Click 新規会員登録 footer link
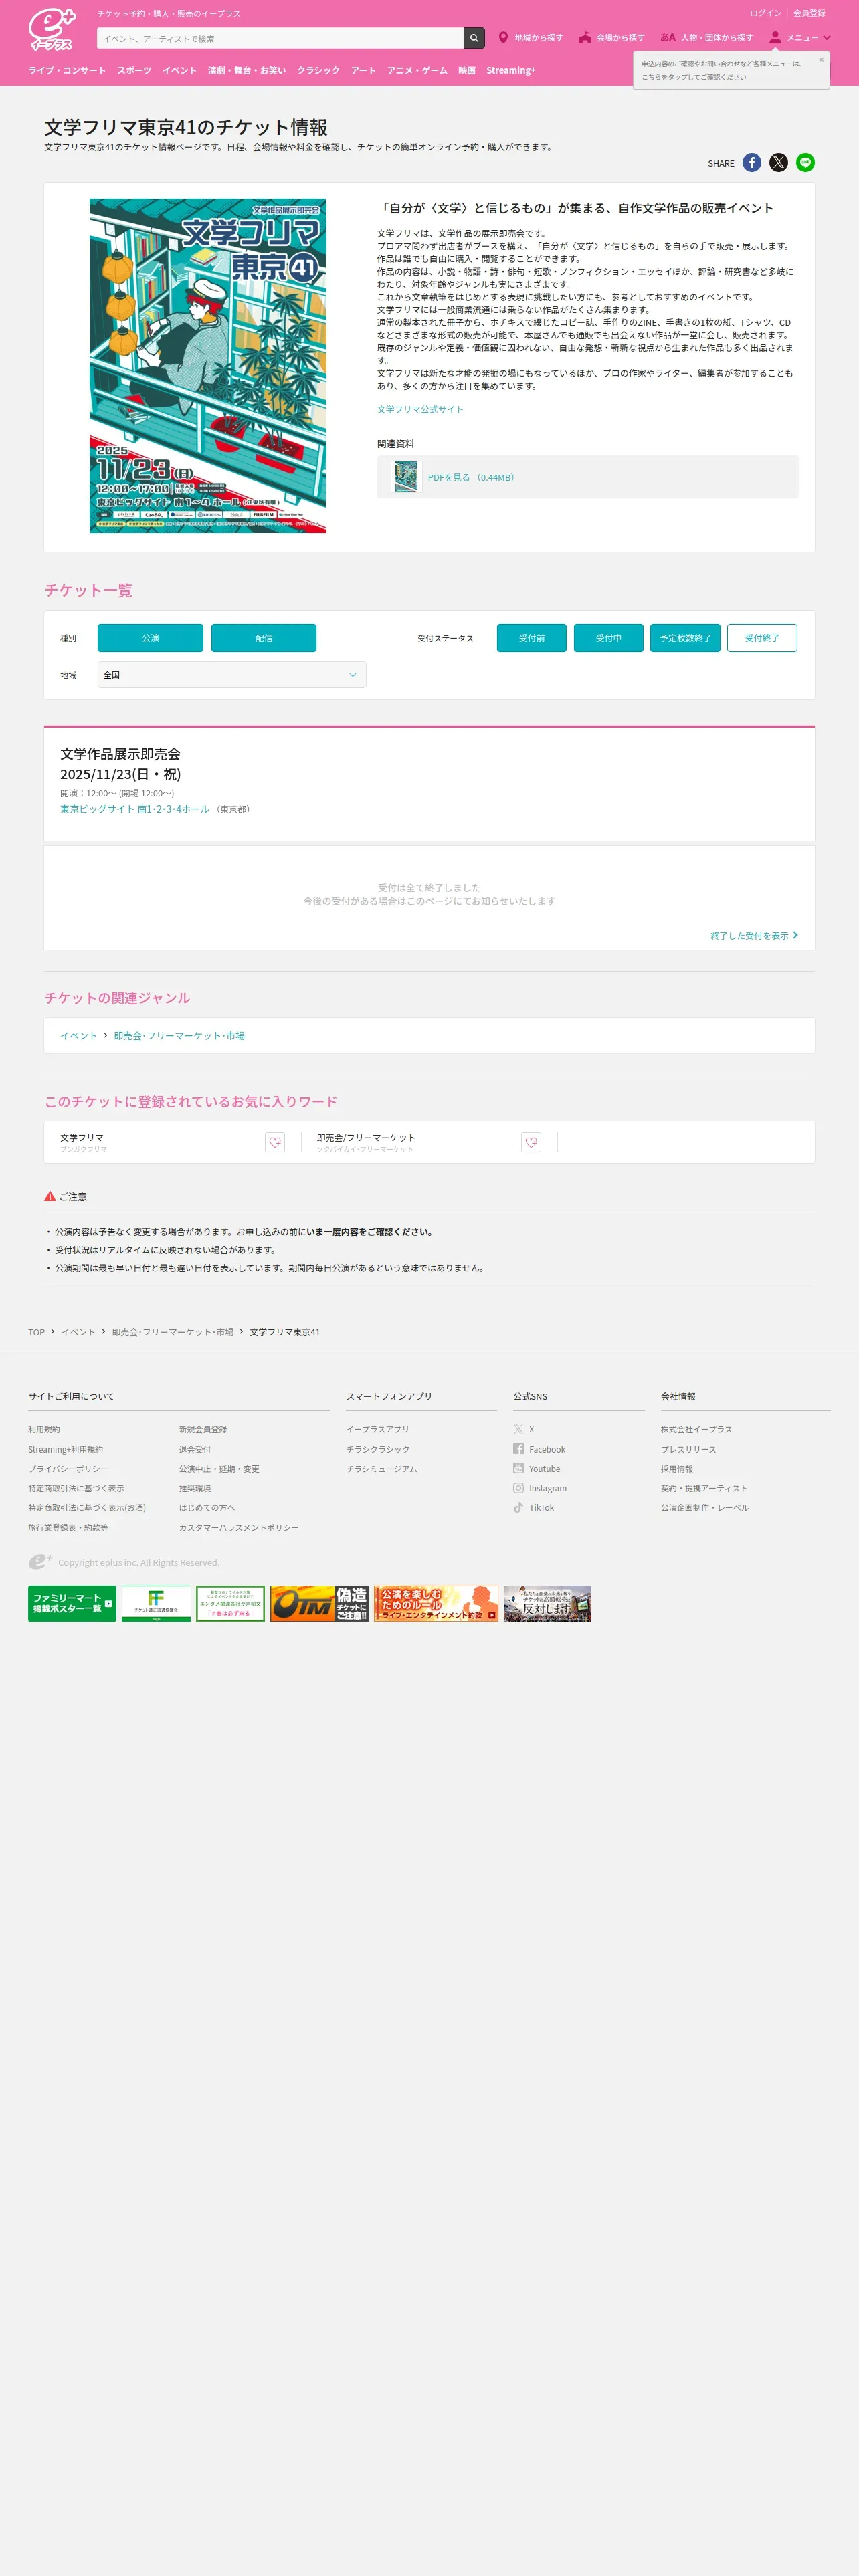The image size is (859, 2576). coord(203,1429)
